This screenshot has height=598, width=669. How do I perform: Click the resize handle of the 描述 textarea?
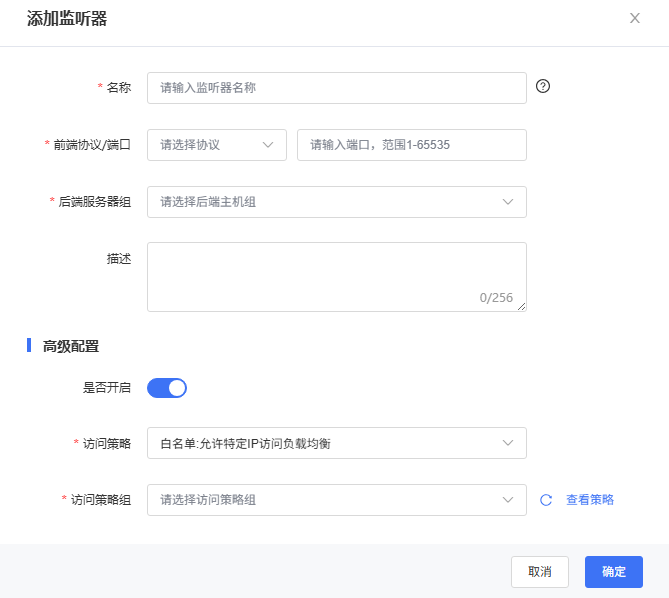522,307
